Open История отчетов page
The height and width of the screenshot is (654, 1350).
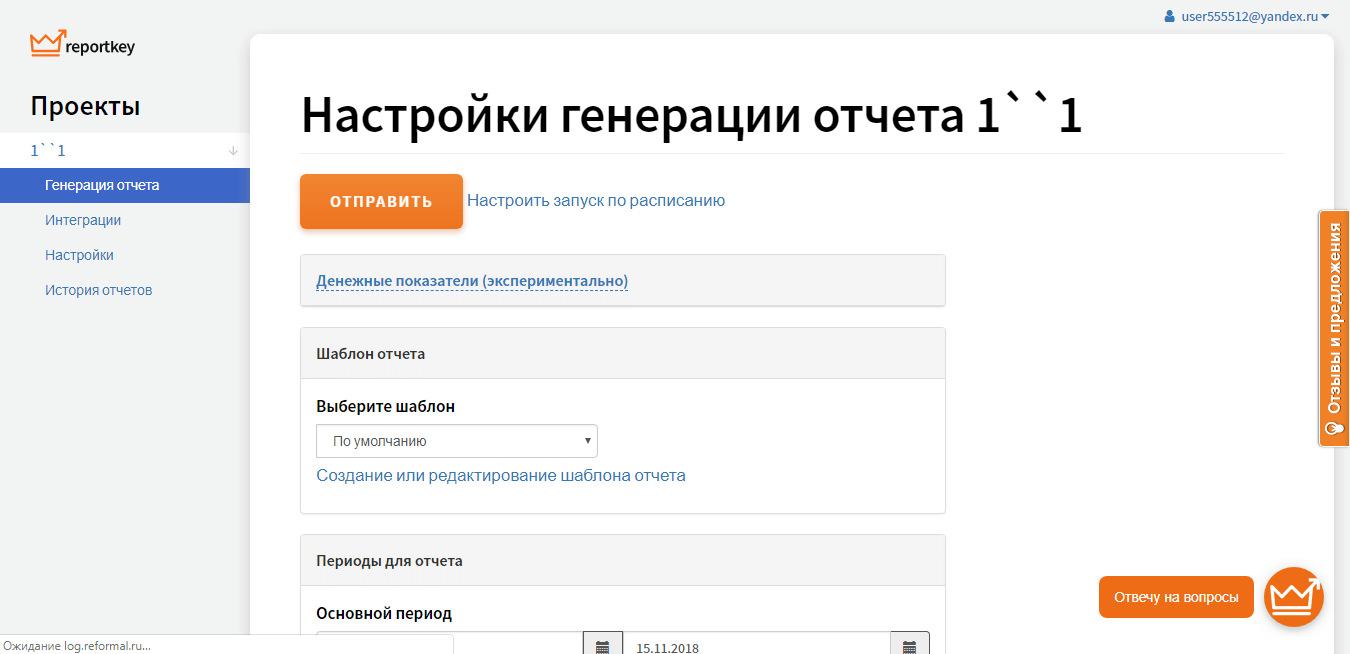[98, 290]
